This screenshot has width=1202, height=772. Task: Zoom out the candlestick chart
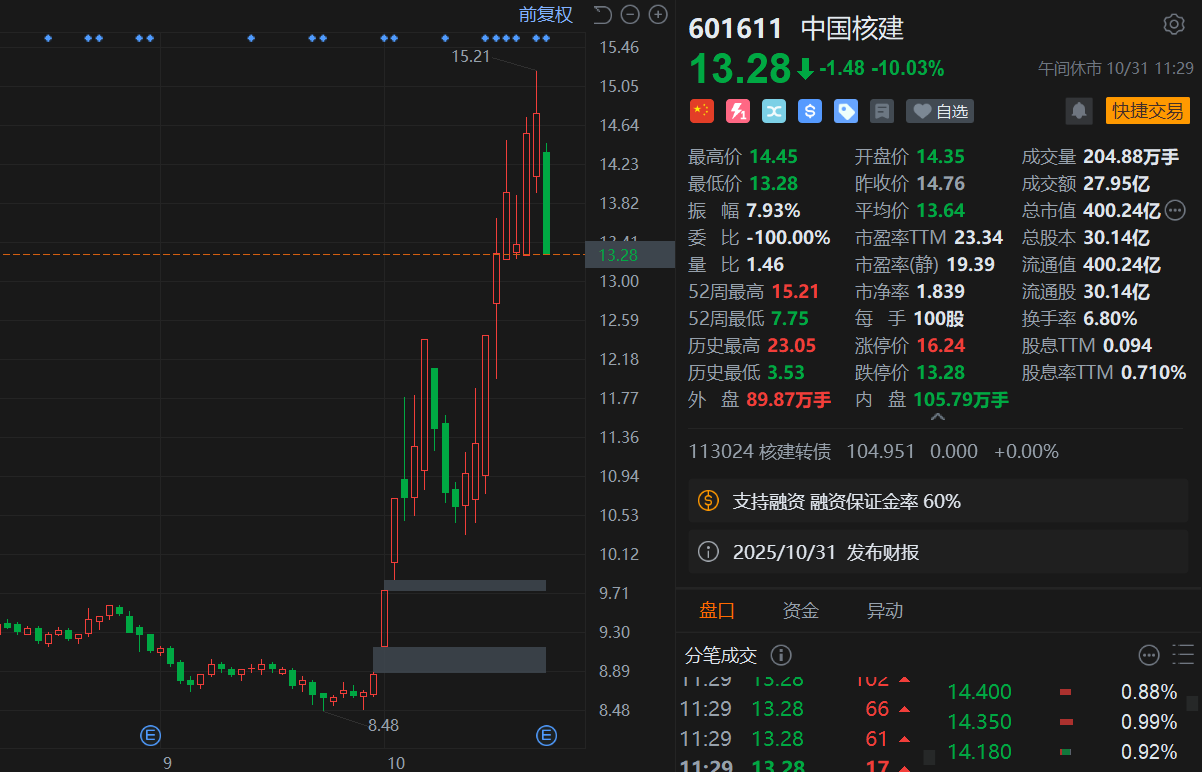click(630, 14)
